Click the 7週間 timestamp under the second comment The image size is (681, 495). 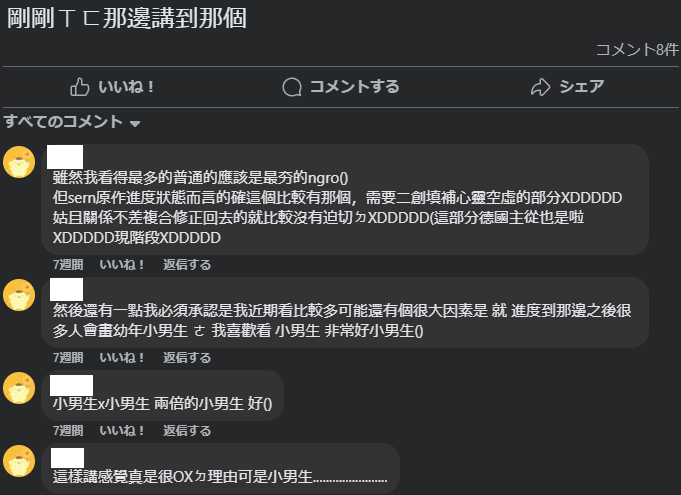coord(68,357)
